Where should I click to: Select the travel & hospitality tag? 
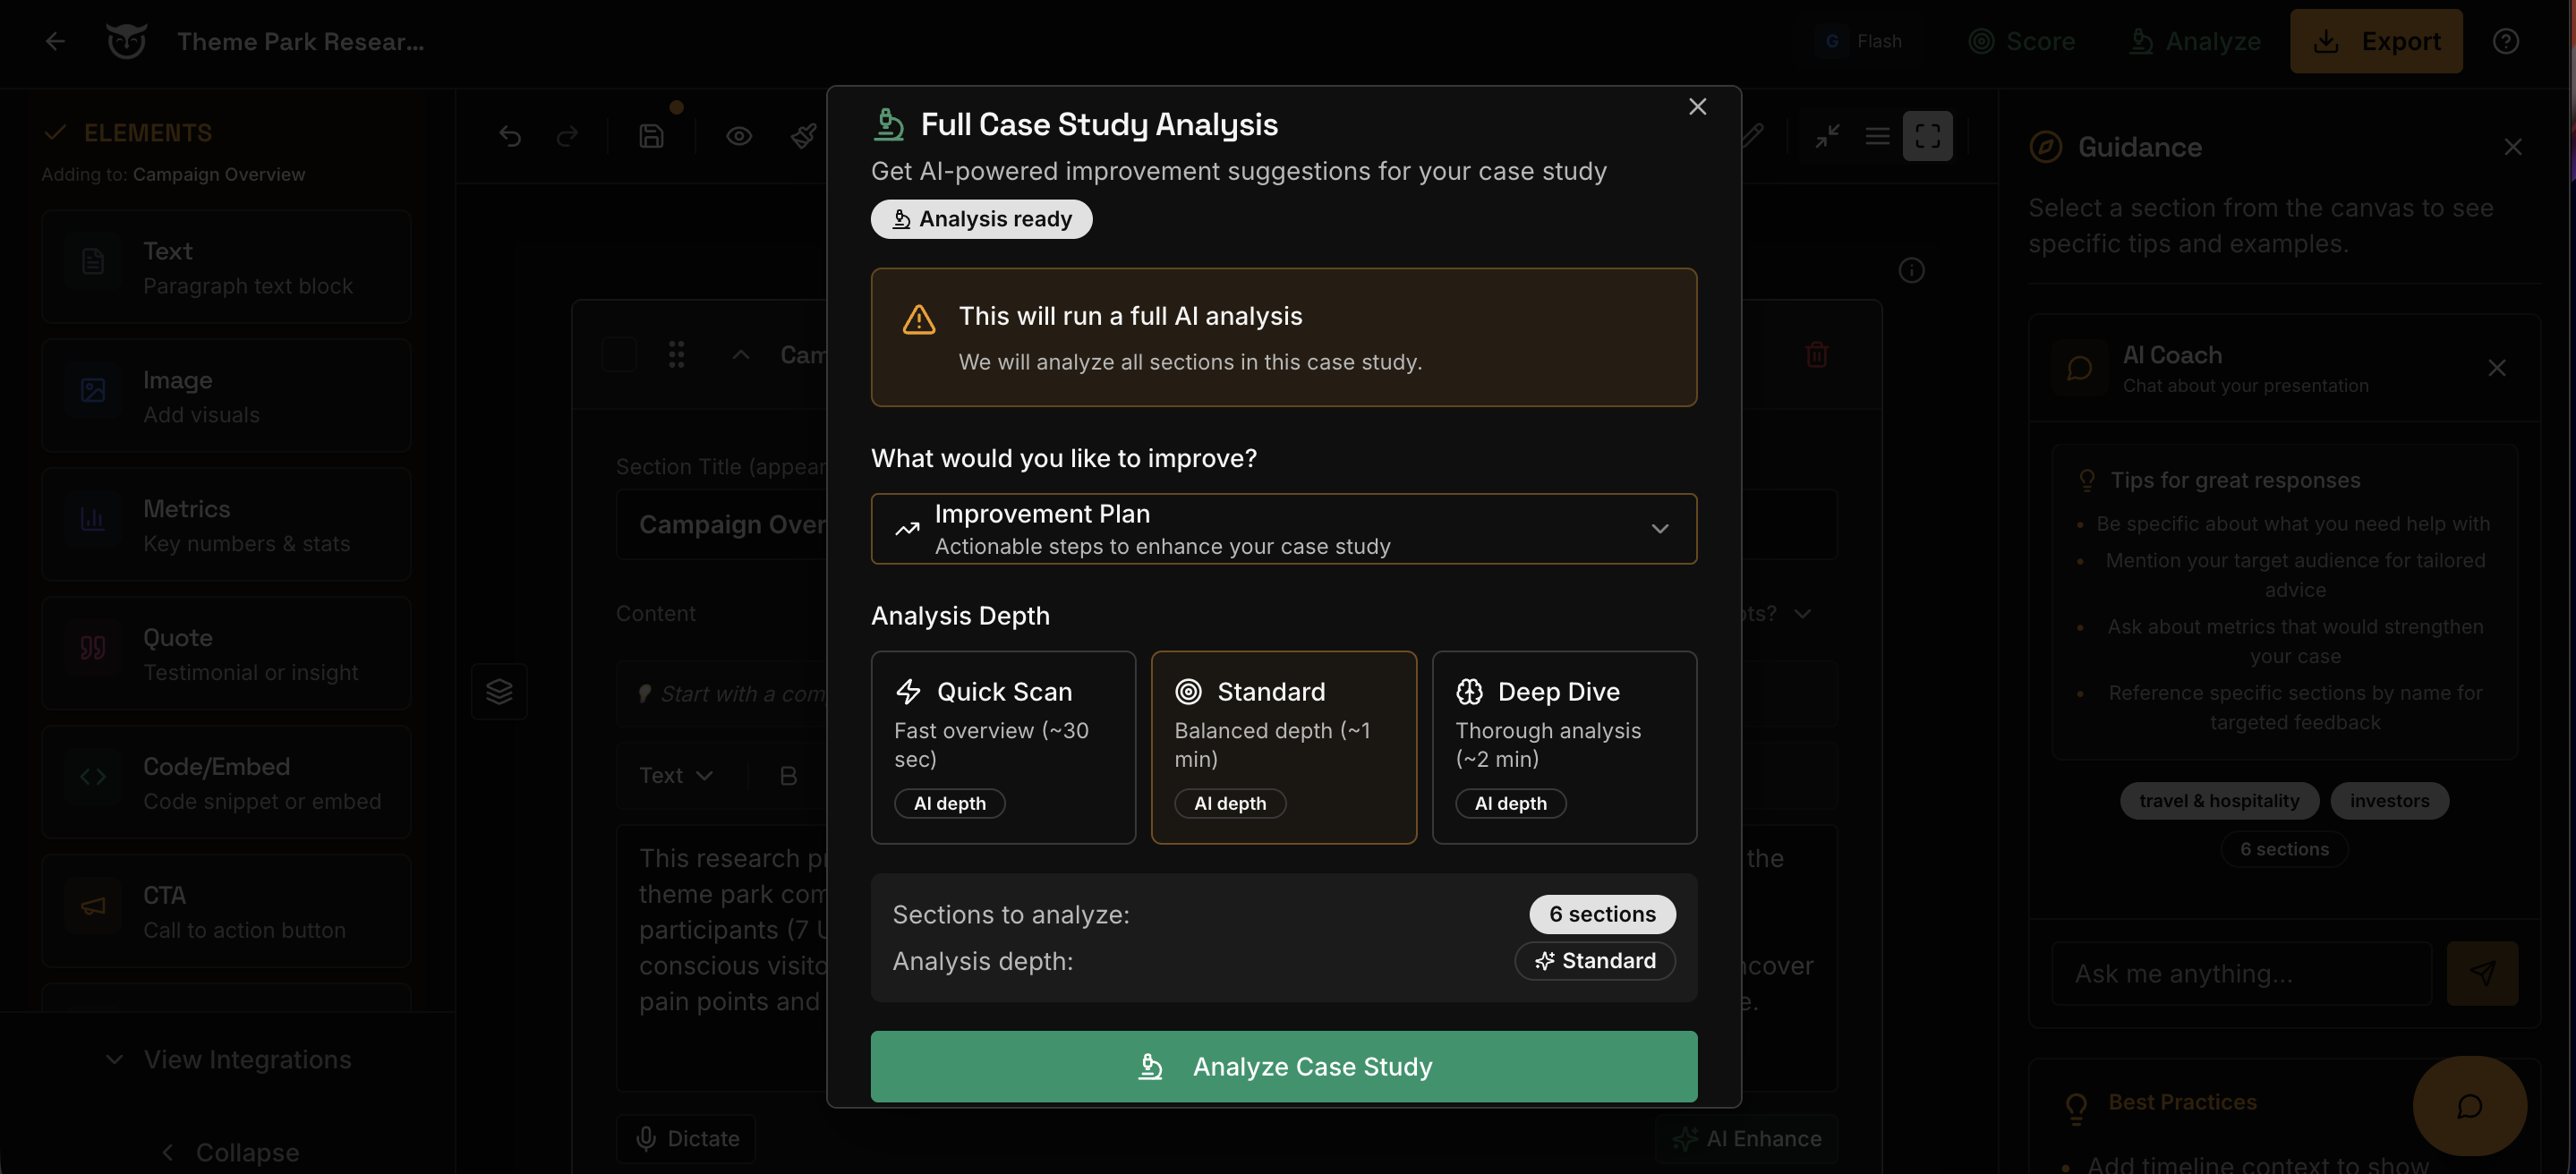[x=2219, y=800]
